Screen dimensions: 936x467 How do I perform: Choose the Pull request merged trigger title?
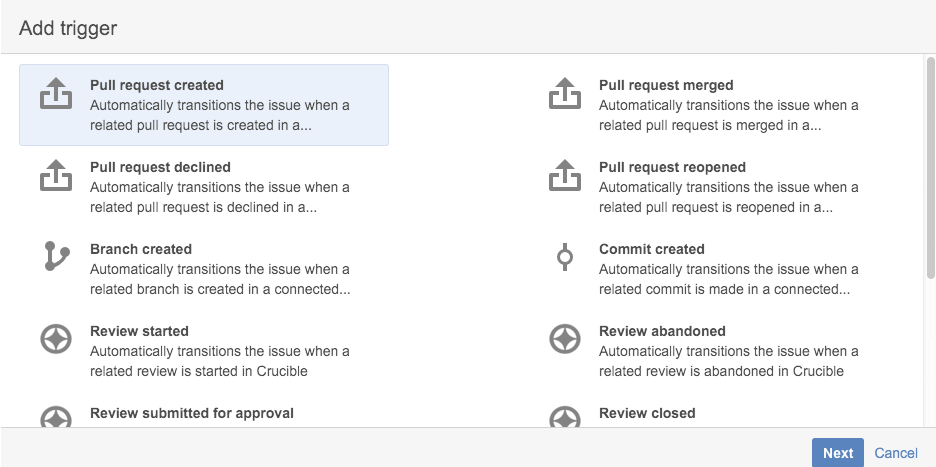pos(666,85)
